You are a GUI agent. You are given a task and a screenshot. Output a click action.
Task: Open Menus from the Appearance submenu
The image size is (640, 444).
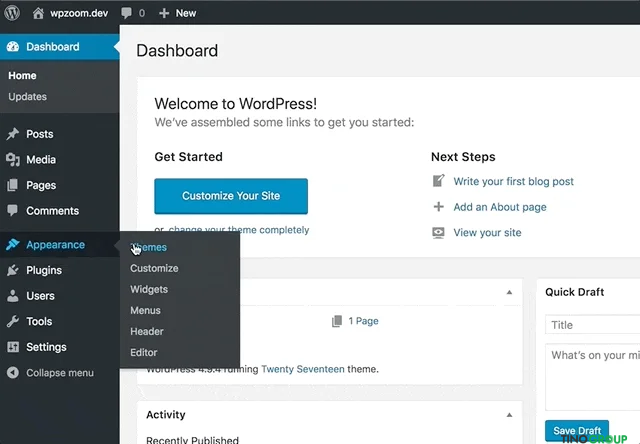(145, 310)
